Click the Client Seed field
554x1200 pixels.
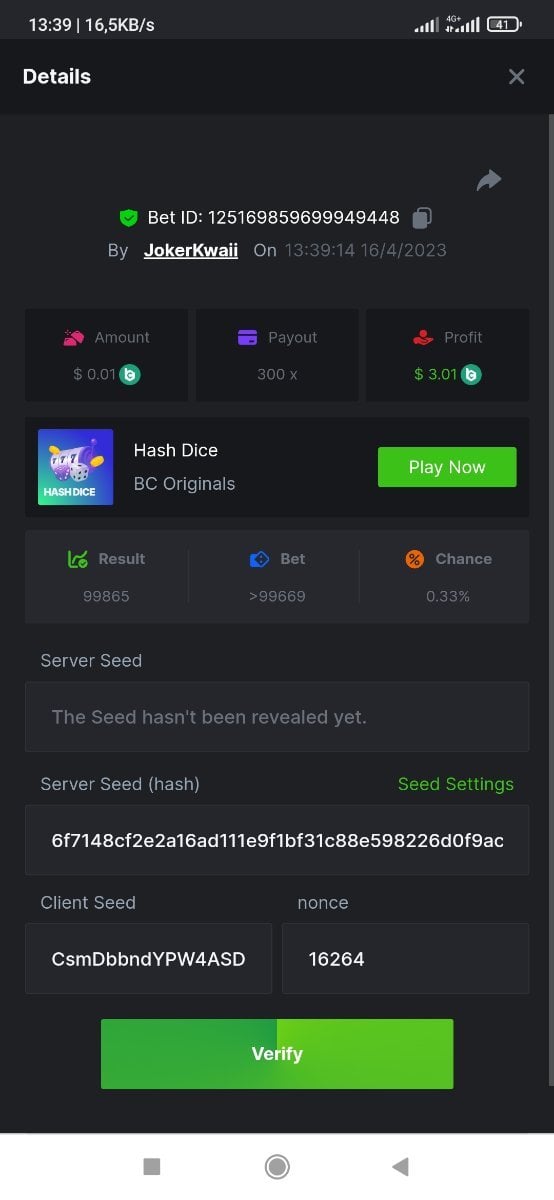click(x=148, y=958)
